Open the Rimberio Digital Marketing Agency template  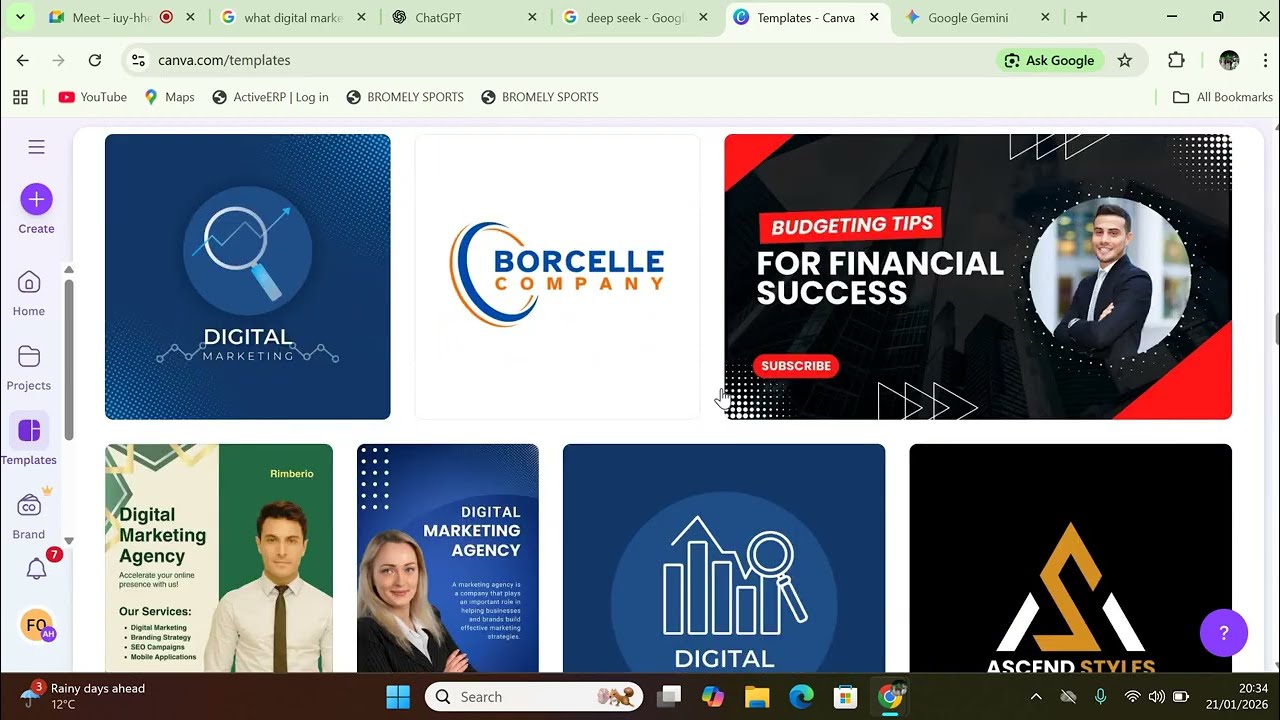(219, 558)
